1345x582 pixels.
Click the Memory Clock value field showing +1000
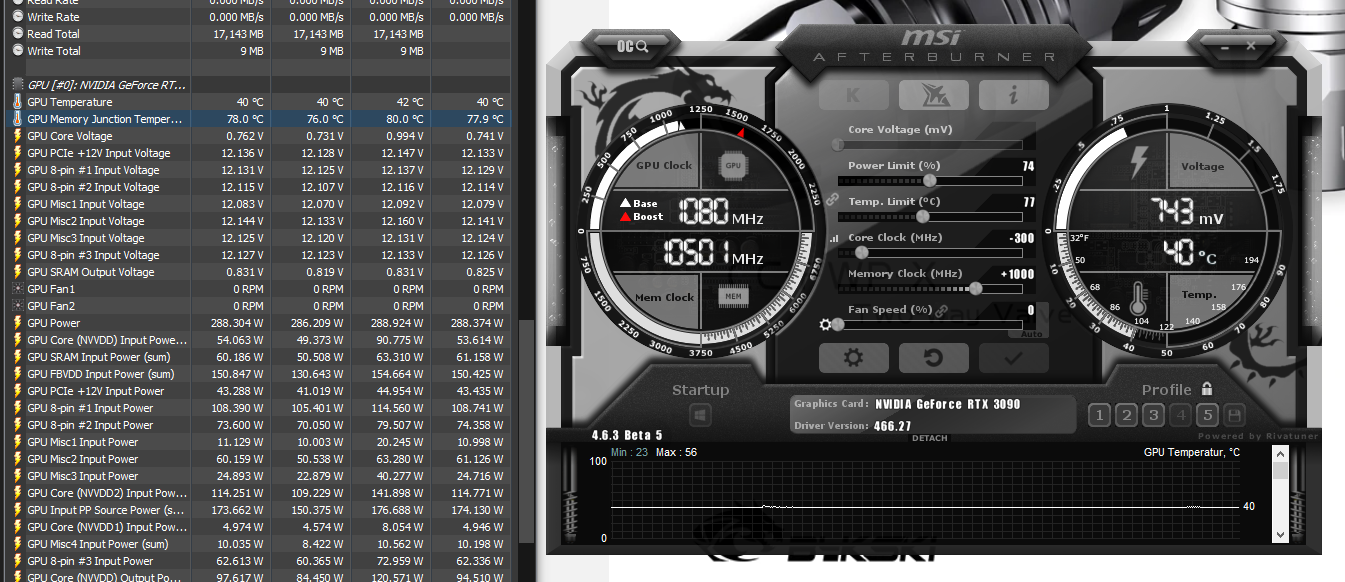click(1017, 274)
